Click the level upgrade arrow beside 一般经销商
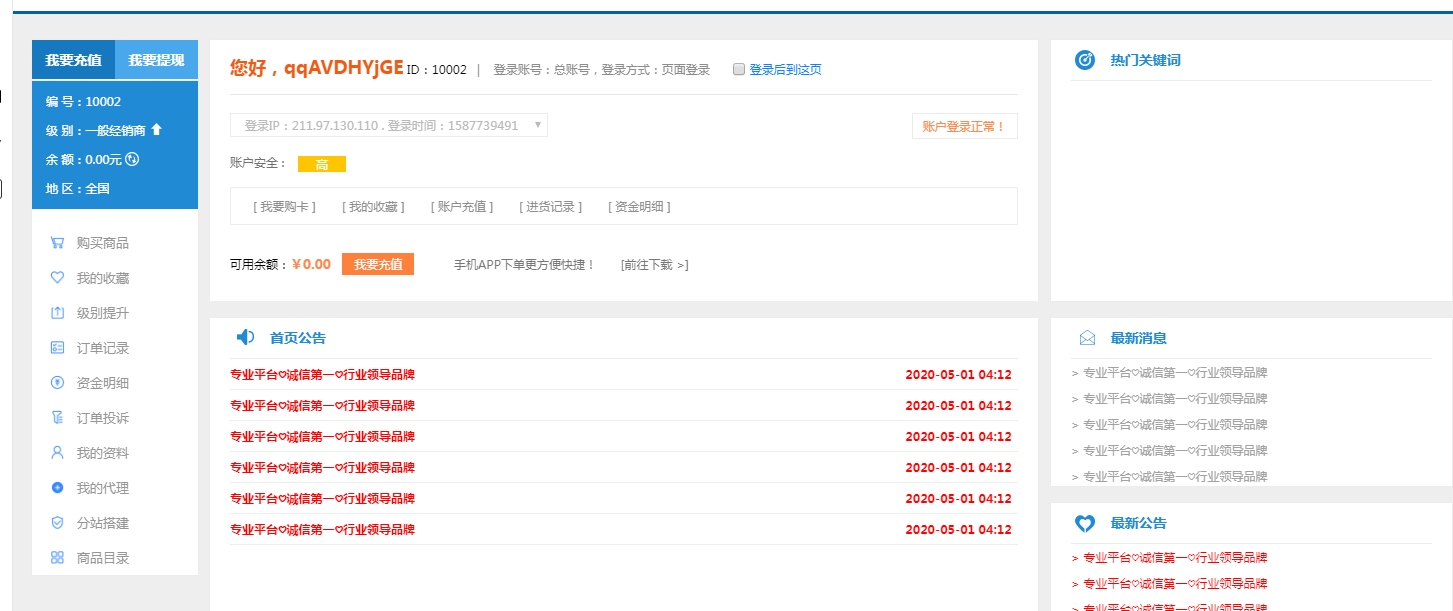The image size is (1453, 611). click(x=156, y=130)
